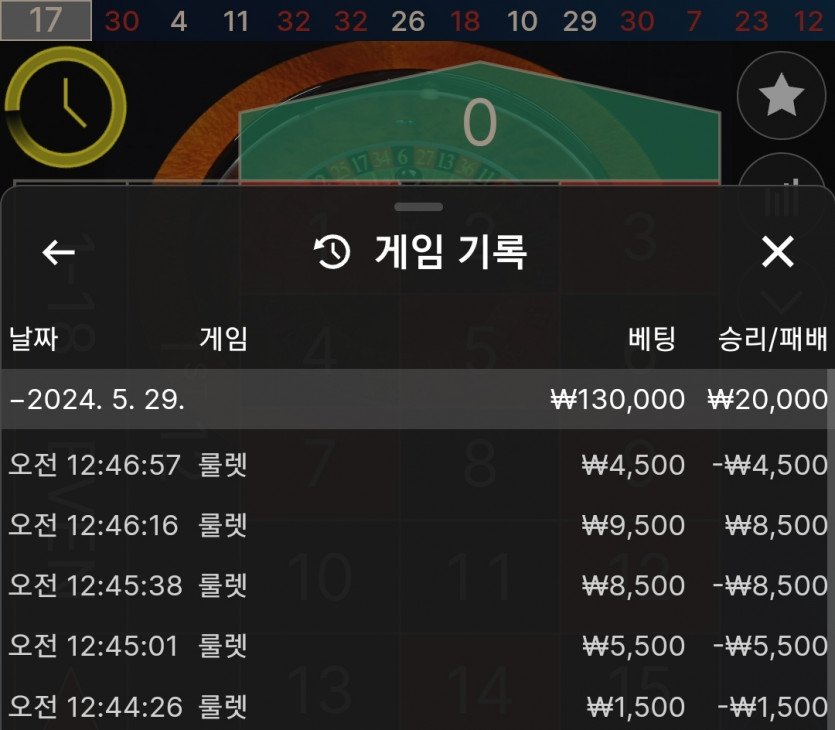Grab the sheet handle above 게임 기록
The height and width of the screenshot is (730, 835).
419,207
